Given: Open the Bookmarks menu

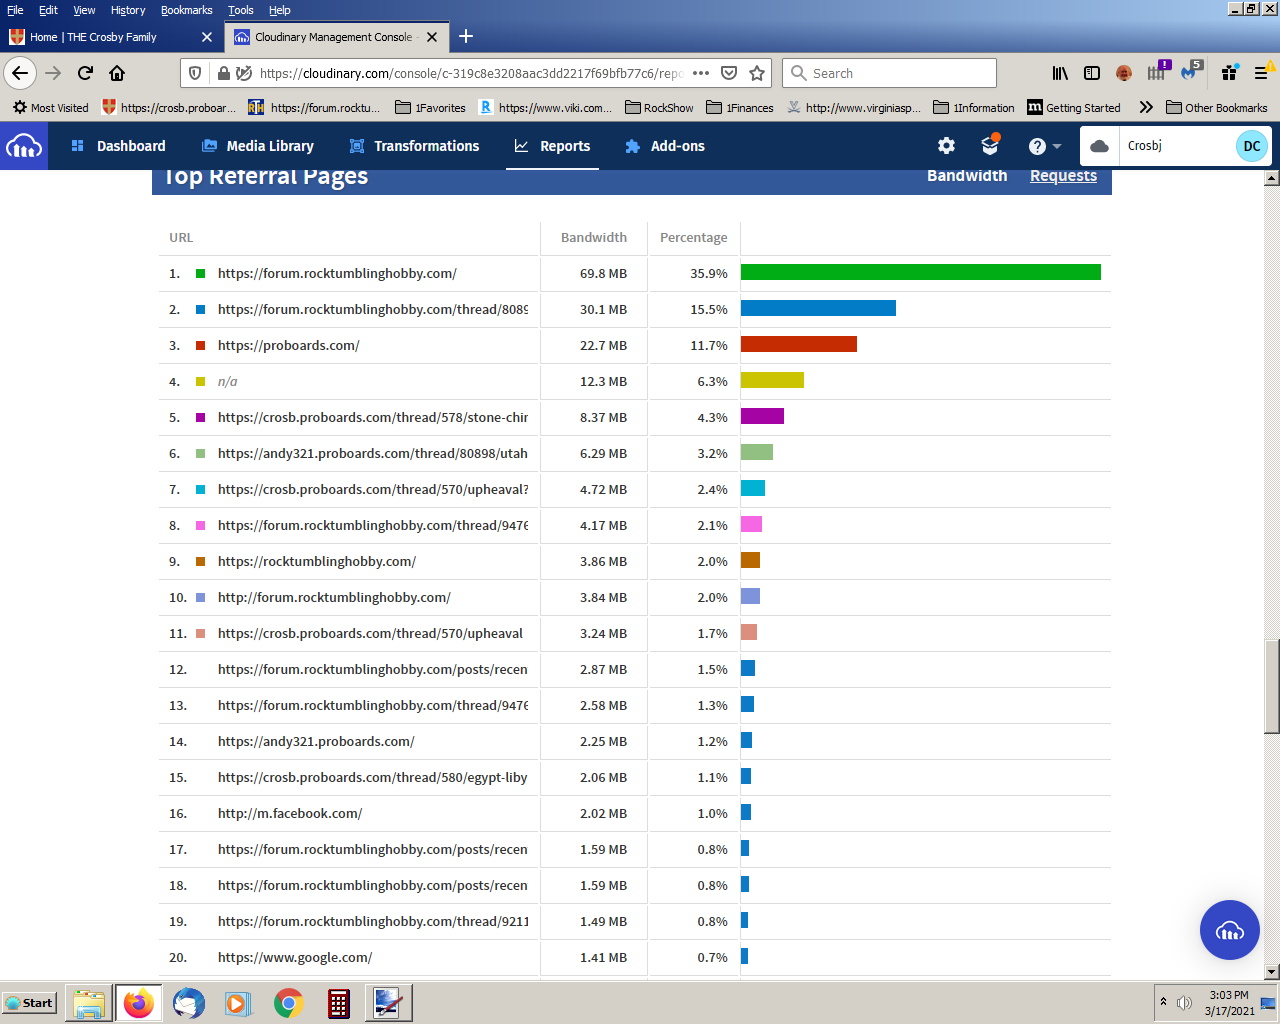Looking at the screenshot, I should point(186,10).
